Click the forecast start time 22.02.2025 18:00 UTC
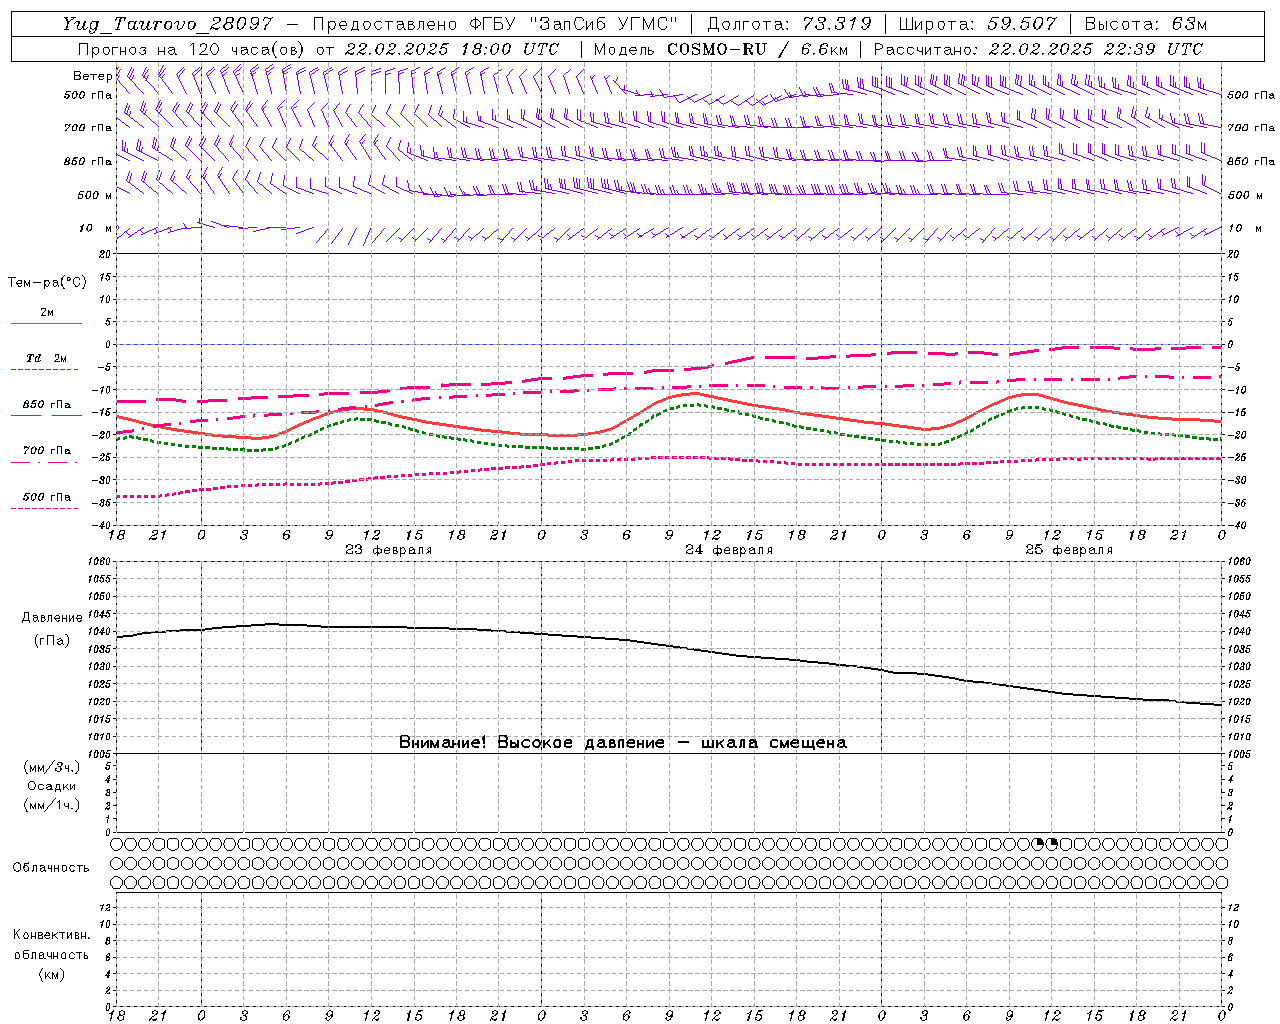This screenshot has height=1024, width=1280. click(x=452, y=49)
